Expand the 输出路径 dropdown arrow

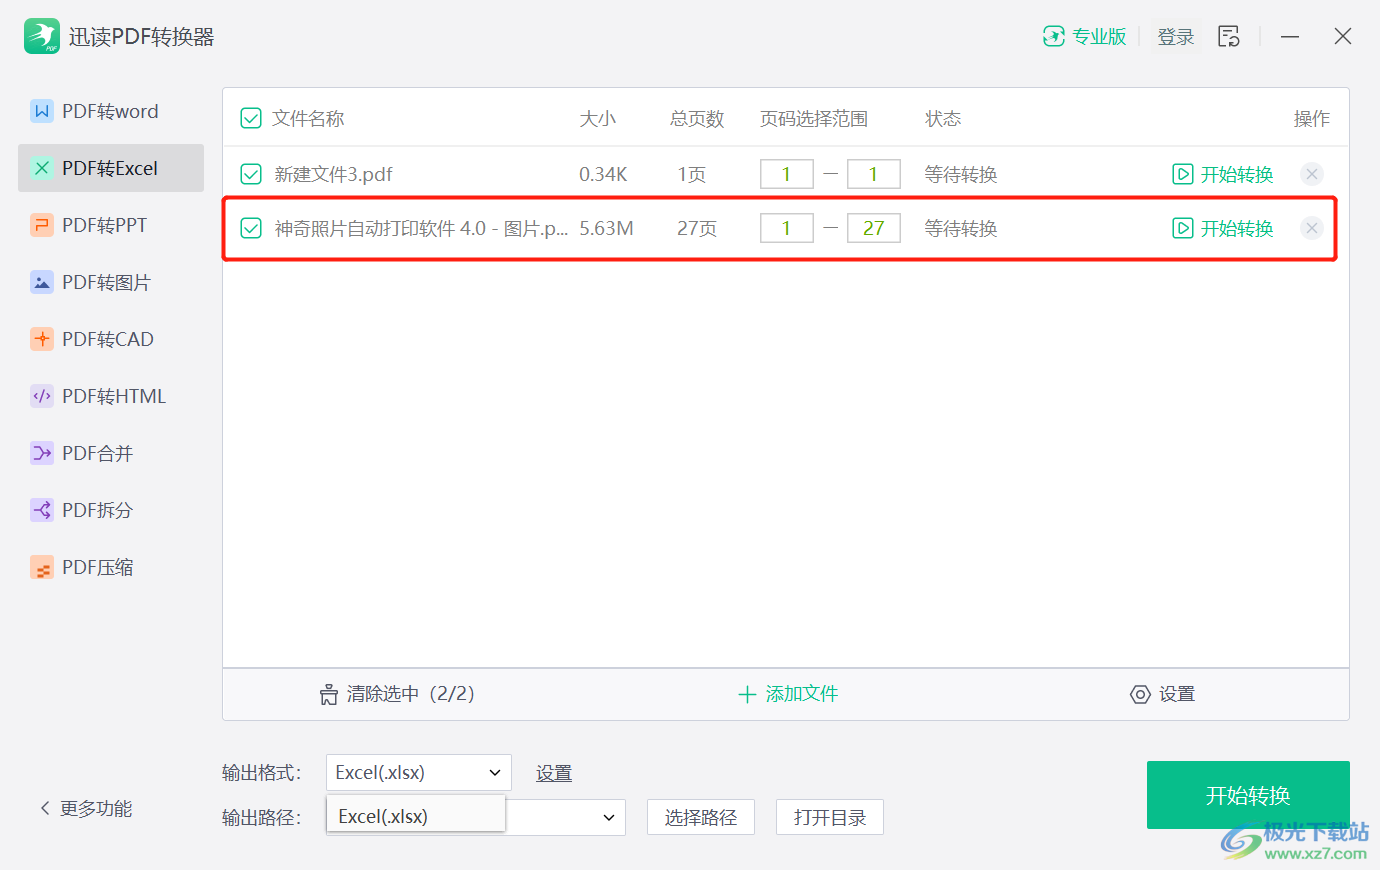click(x=608, y=818)
